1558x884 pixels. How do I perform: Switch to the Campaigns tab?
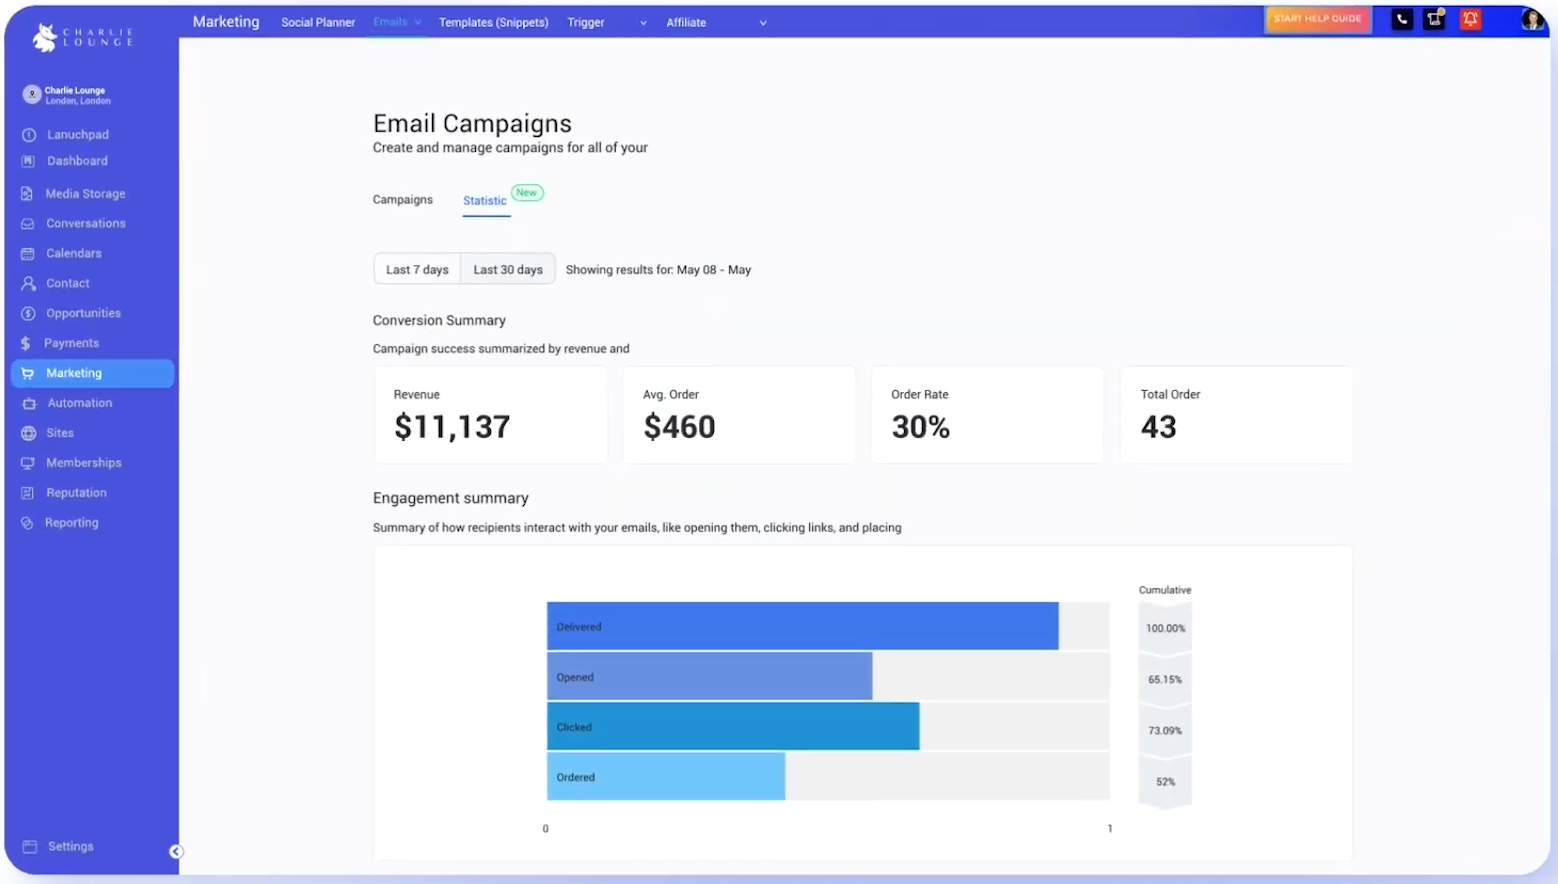click(403, 200)
